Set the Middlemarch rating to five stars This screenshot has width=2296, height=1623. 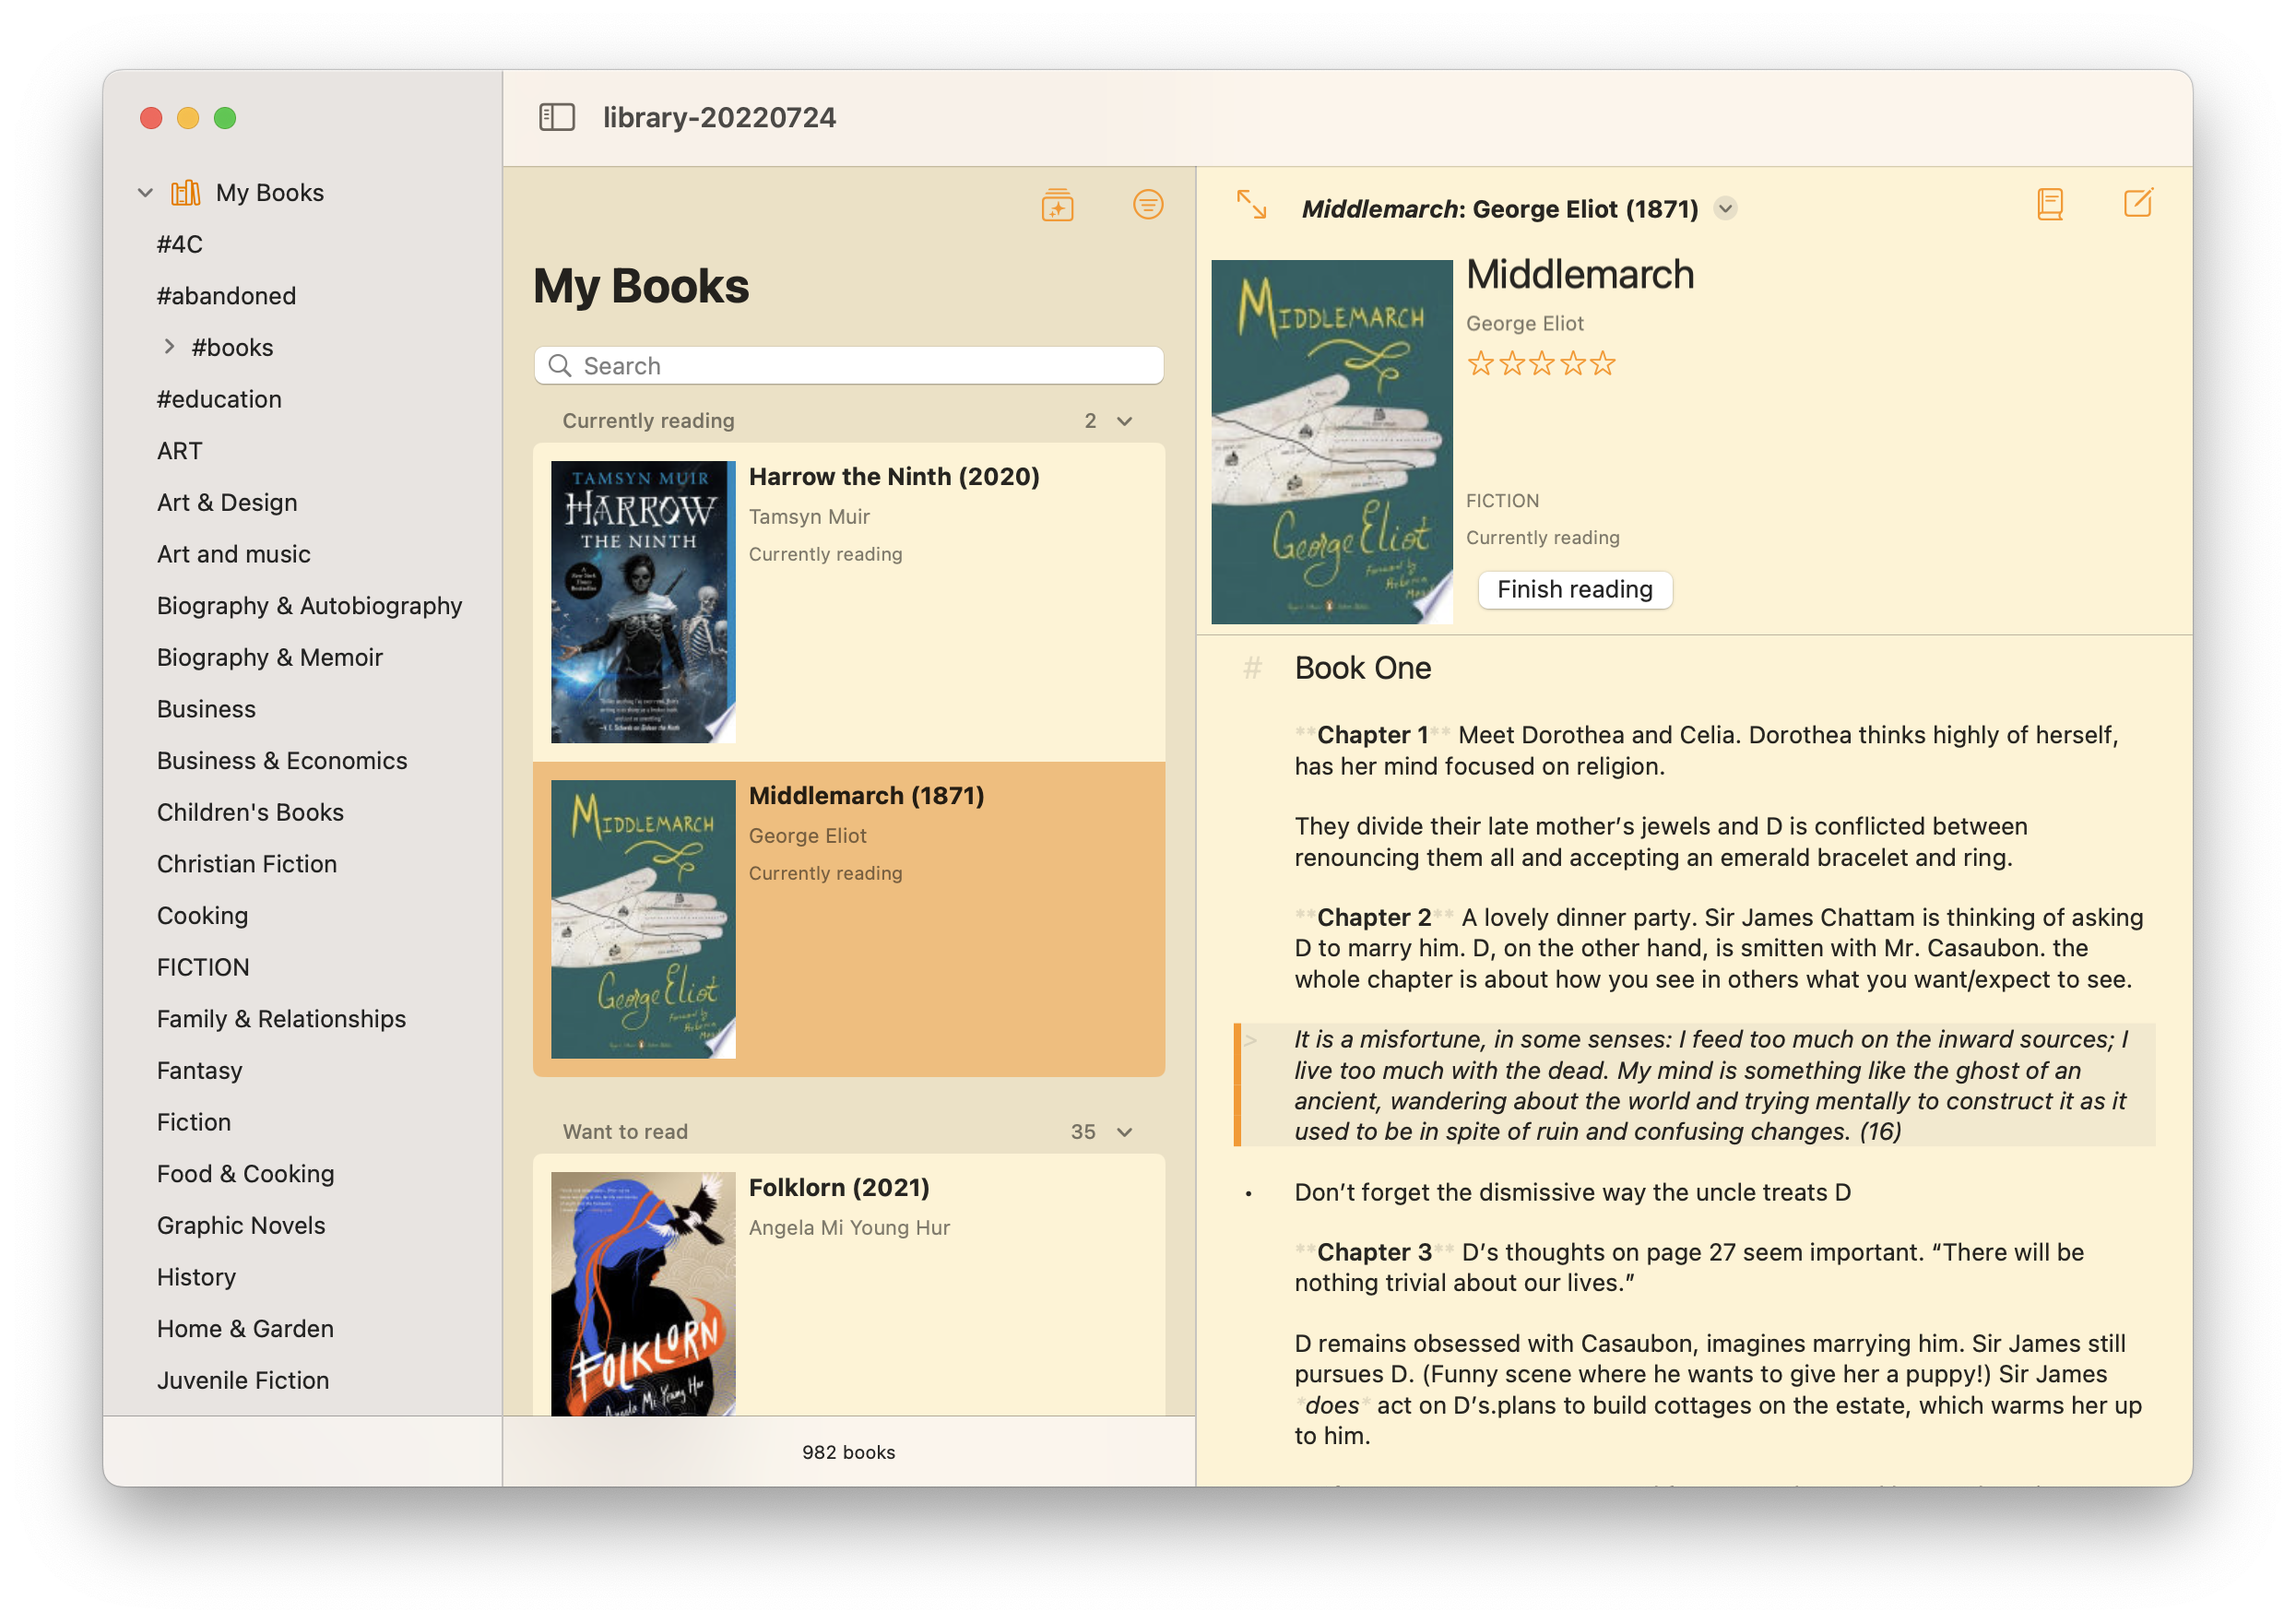pos(1603,363)
